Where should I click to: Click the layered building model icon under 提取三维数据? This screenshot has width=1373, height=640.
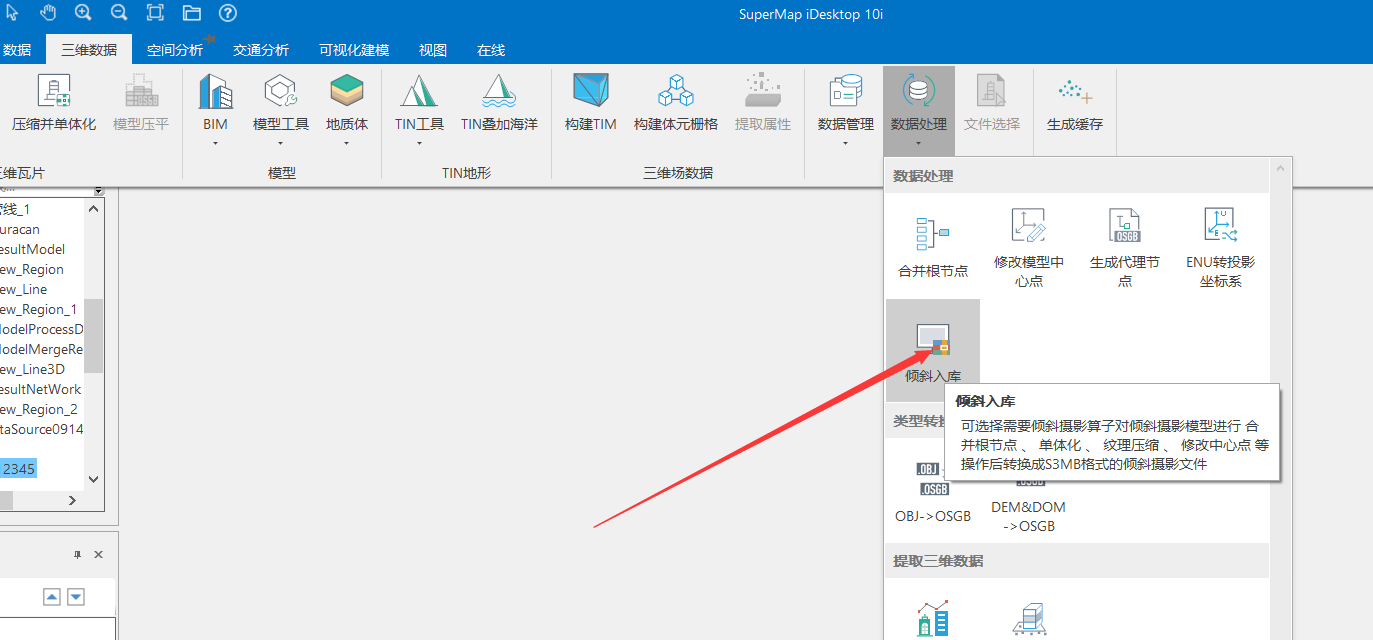pos(1028,620)
